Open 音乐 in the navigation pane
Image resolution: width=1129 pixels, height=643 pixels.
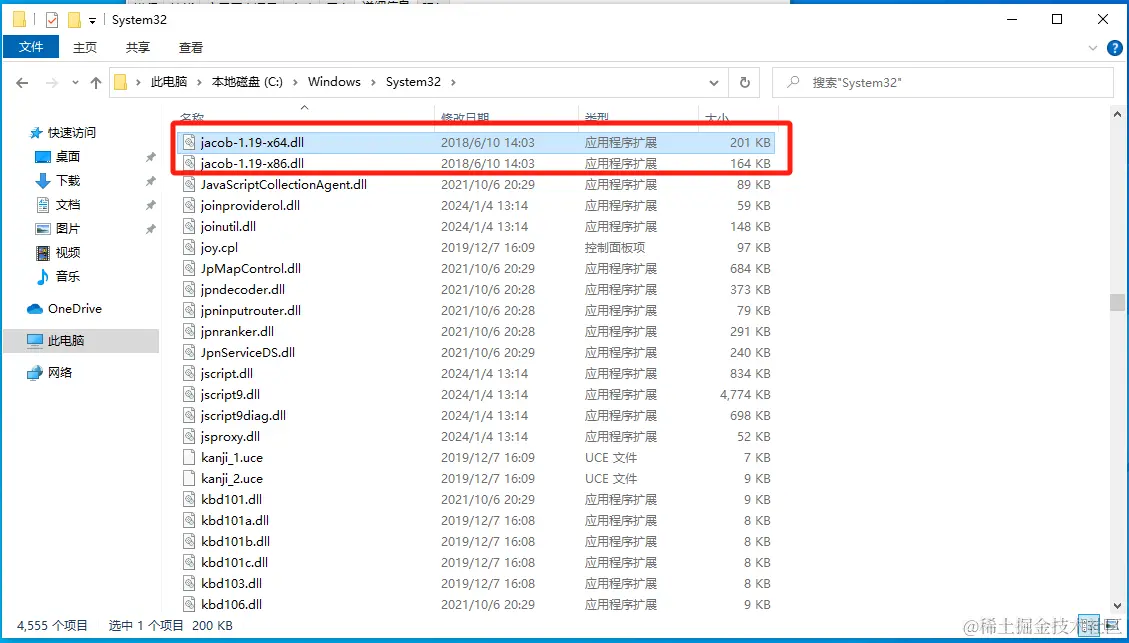[68, 276]
